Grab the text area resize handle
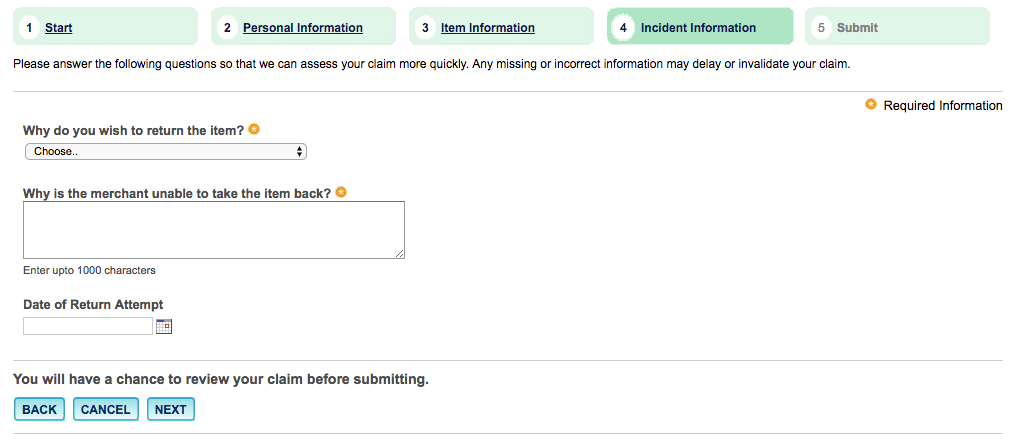 click(x=400, y=254)
